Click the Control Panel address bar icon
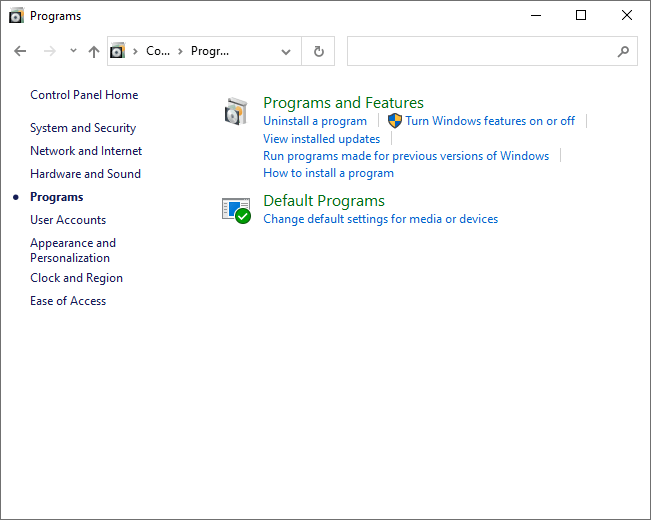This screenshot has width=651, height=520. click(x=119, y=51)
